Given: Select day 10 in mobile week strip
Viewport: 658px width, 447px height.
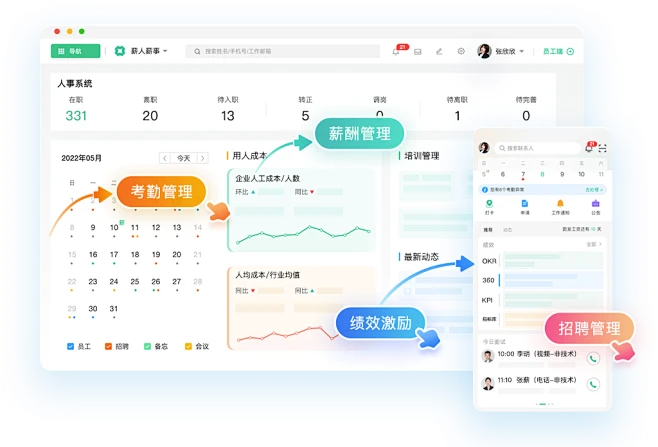Looking at the screenshot, I should click(581, 174).
